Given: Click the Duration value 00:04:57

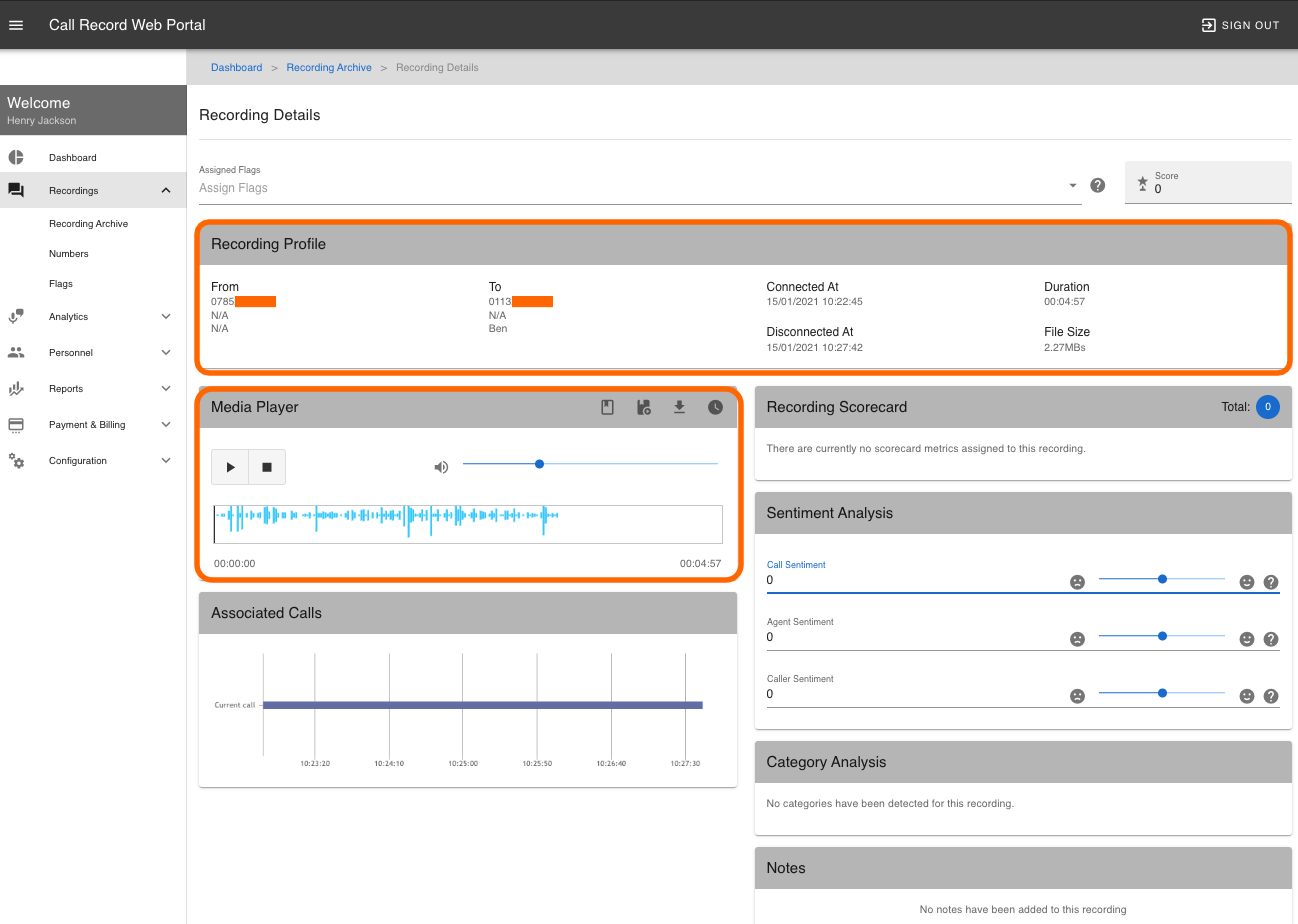Looking at the screenshot, I should (1065, 302).
